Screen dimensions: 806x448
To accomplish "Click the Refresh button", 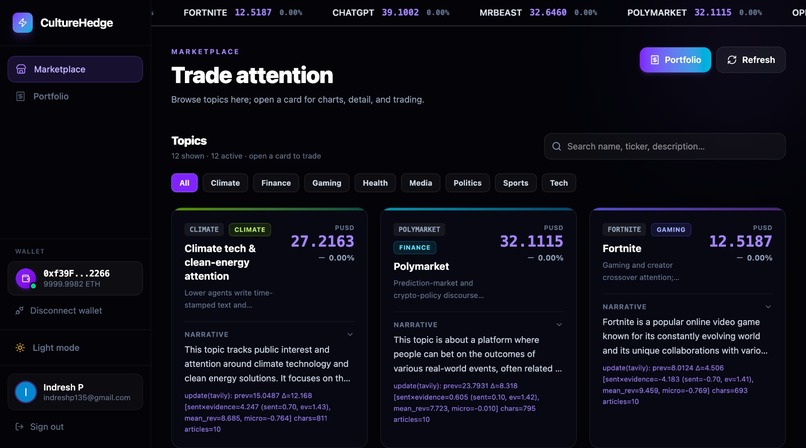I will 751,60.
